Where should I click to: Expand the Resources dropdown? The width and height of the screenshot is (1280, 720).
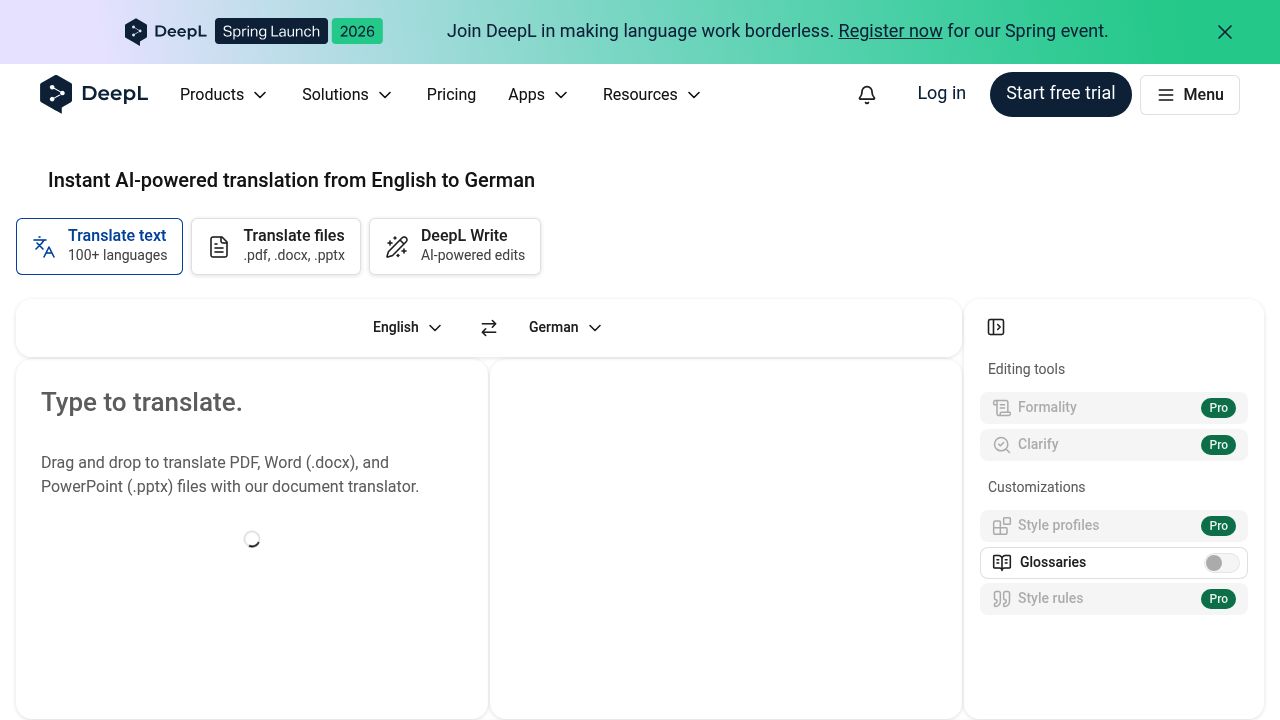click(651, 94)
